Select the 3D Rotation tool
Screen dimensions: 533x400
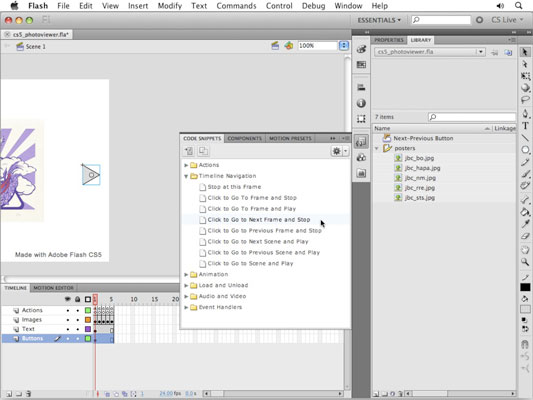[x=525, y=88]
